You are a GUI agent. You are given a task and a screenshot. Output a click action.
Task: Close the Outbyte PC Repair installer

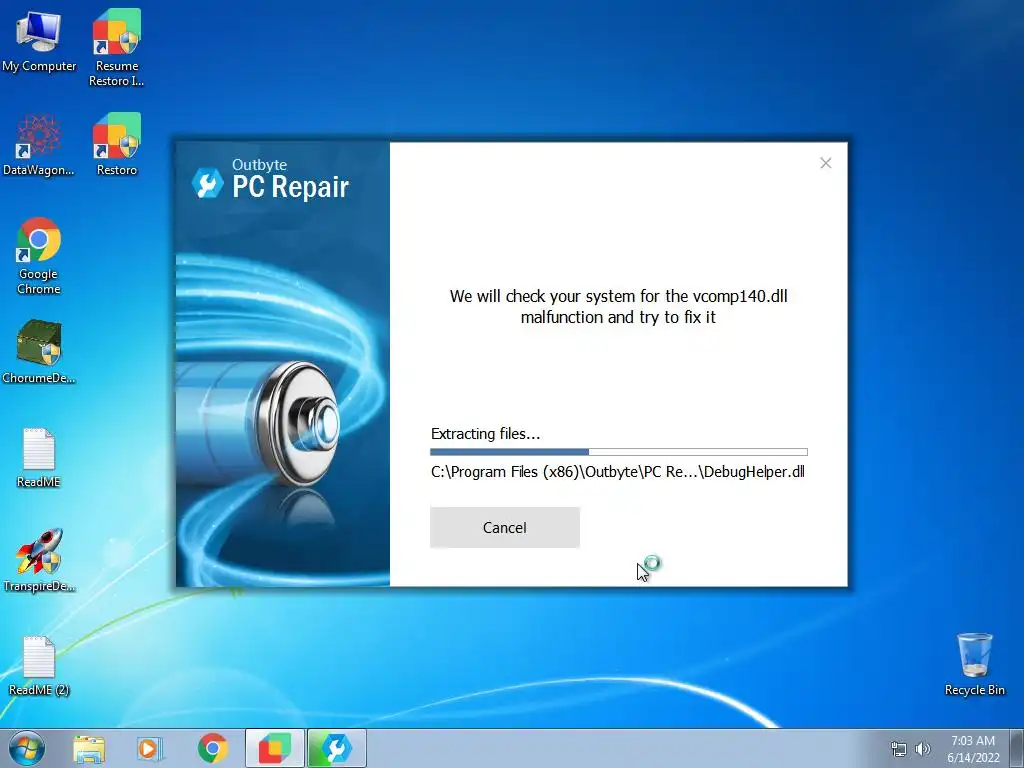pyautogui.click(x=826, y=163)
